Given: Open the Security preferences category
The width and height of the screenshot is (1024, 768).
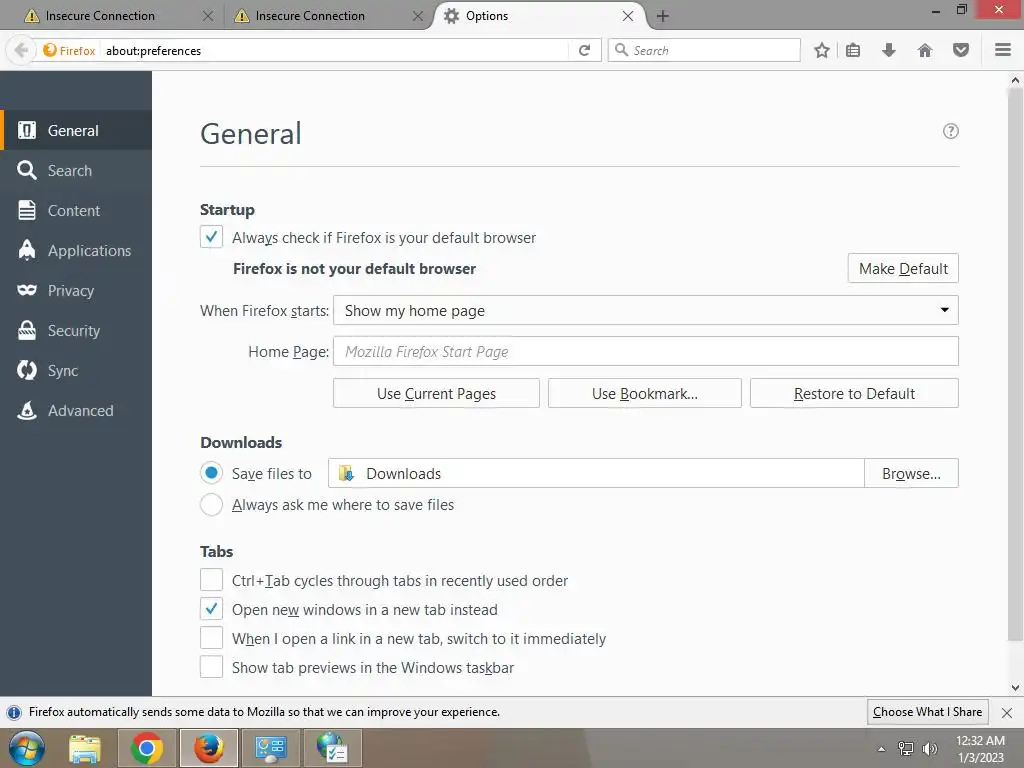Looking at the screenshot, I should pos(76,330).
